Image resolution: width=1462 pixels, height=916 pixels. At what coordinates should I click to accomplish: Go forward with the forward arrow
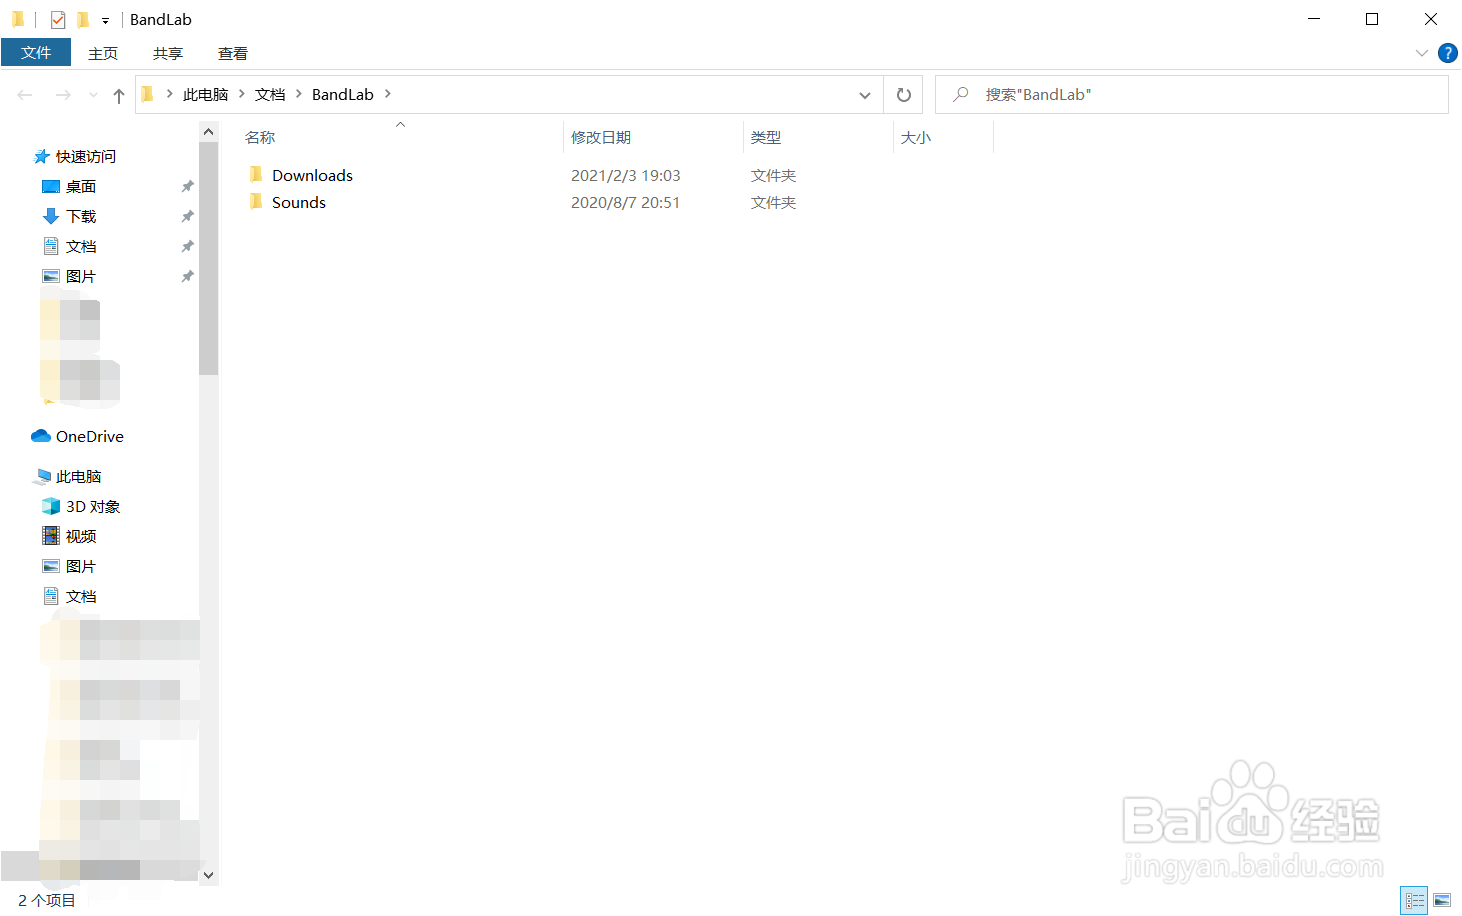[x=63, y=95]
